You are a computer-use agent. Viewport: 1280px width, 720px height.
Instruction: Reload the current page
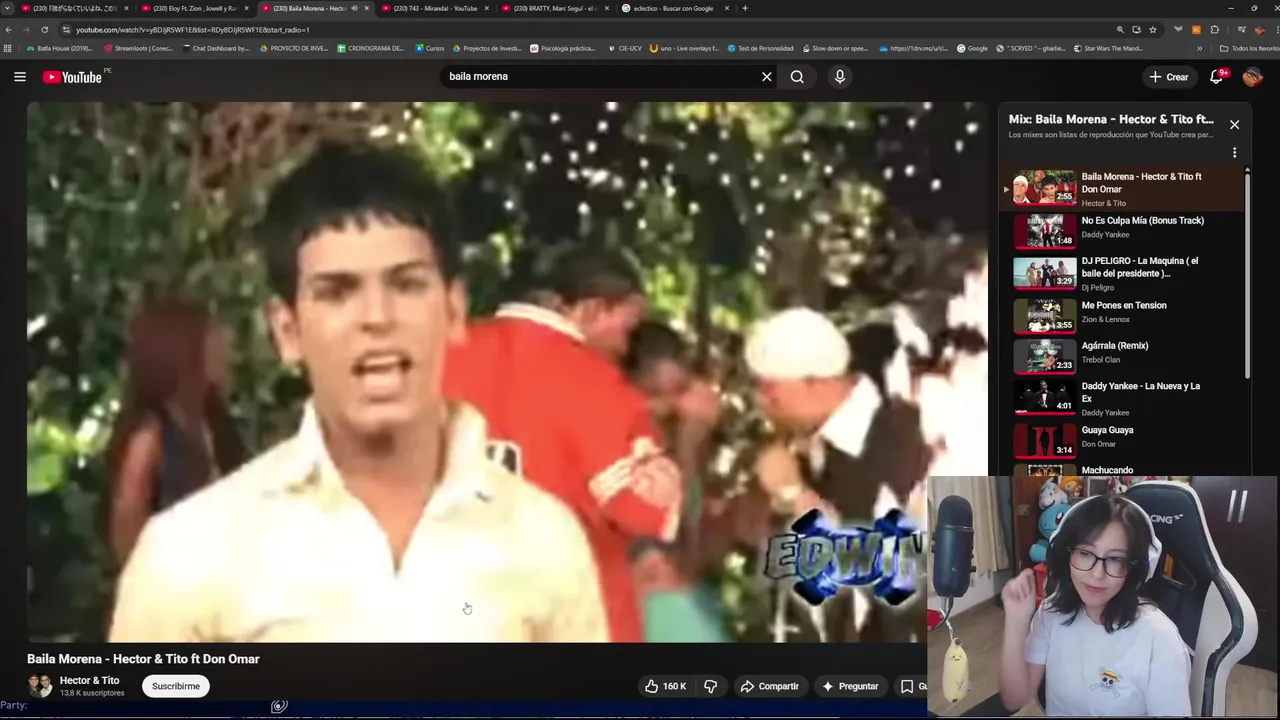point(44,30)
